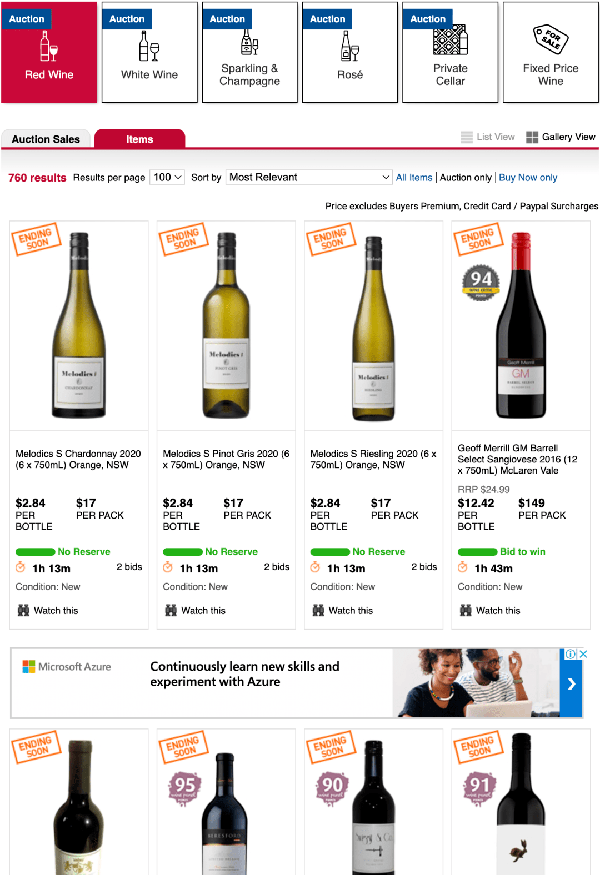Open the Sort by Most Relevant dropdown
The width and height of the screenshot is (600, 875).
tap(309, 177)
